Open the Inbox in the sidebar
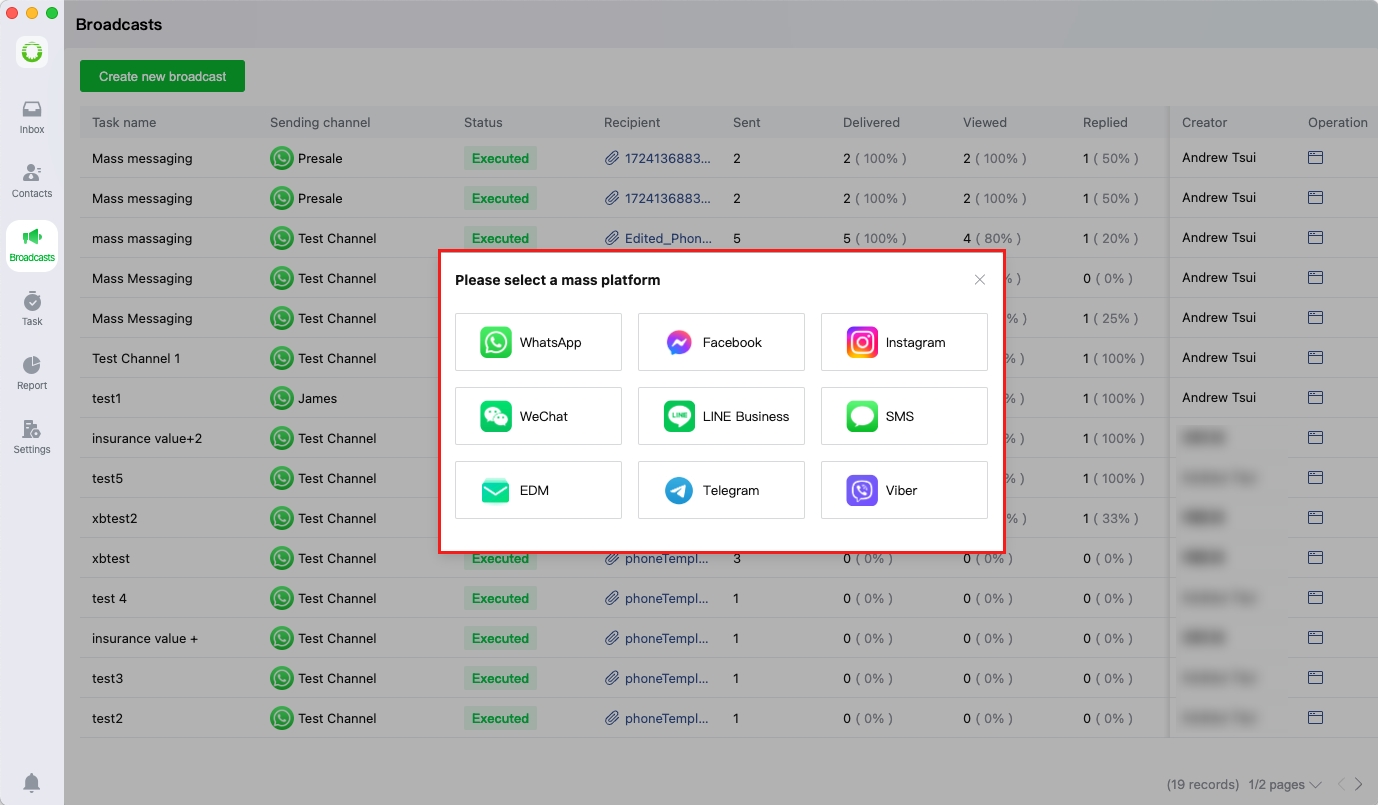The image size is (1378, 805). [x=32, y=117]
